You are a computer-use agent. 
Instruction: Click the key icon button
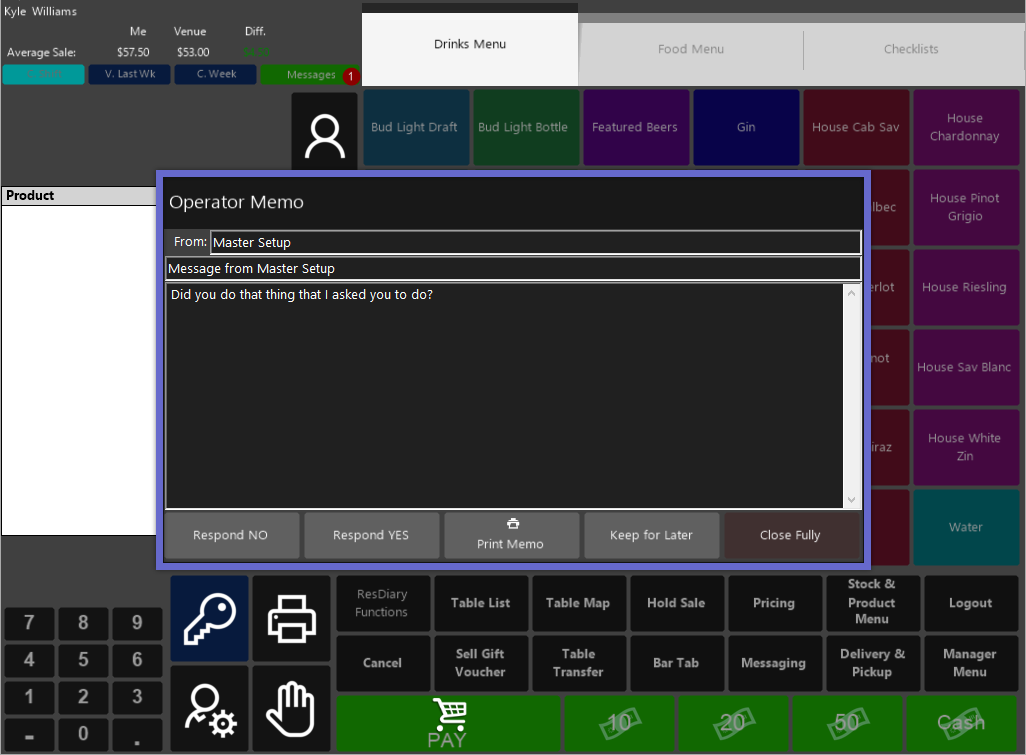(209, 618)
